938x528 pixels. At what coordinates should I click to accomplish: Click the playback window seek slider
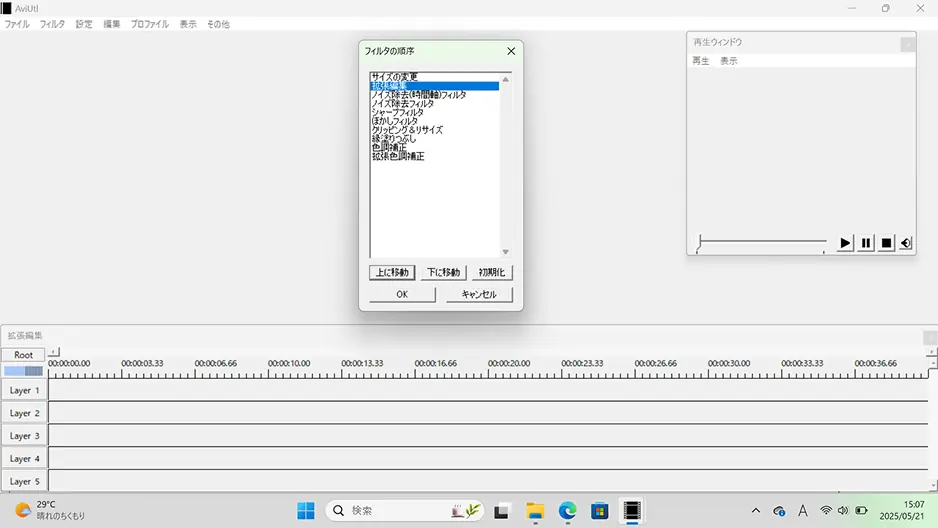click(761, 242)
